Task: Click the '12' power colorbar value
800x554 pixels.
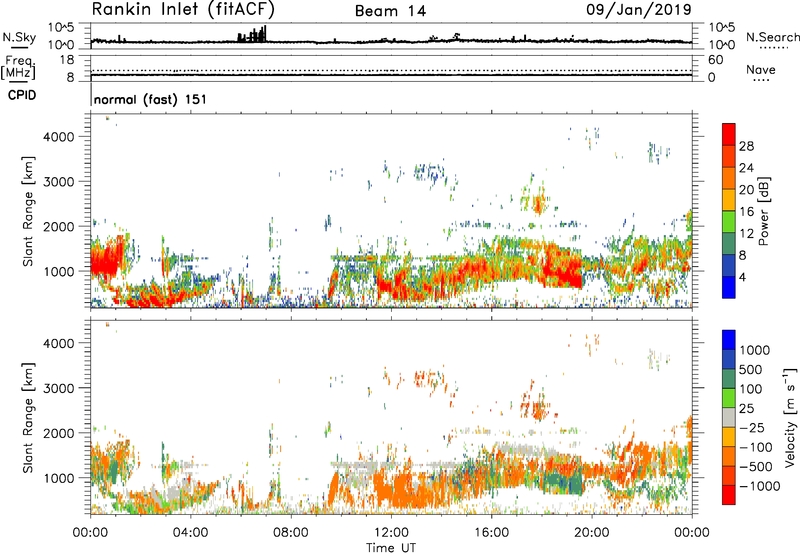Action: (x=746, y=234)
